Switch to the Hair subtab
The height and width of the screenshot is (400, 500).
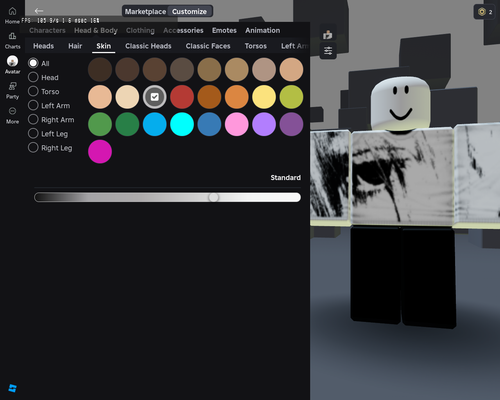[x=75, y=46]
